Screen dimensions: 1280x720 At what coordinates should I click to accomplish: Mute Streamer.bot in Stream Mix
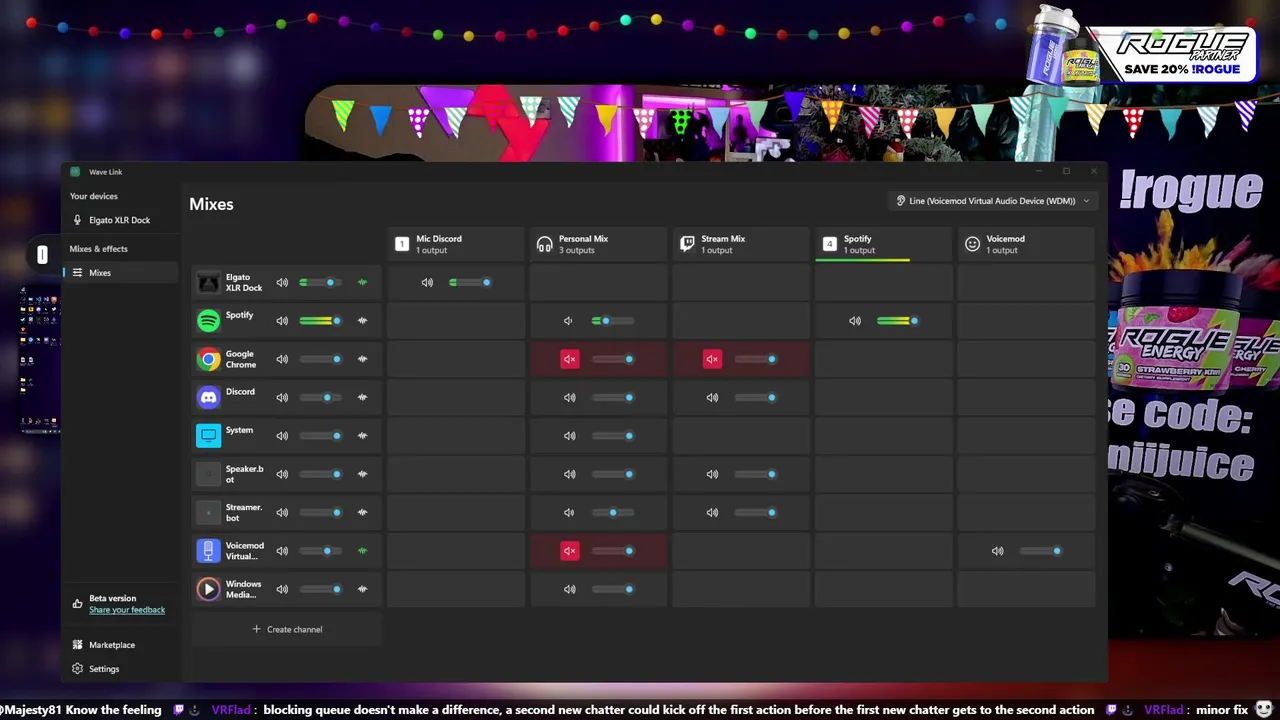(712, 512)
